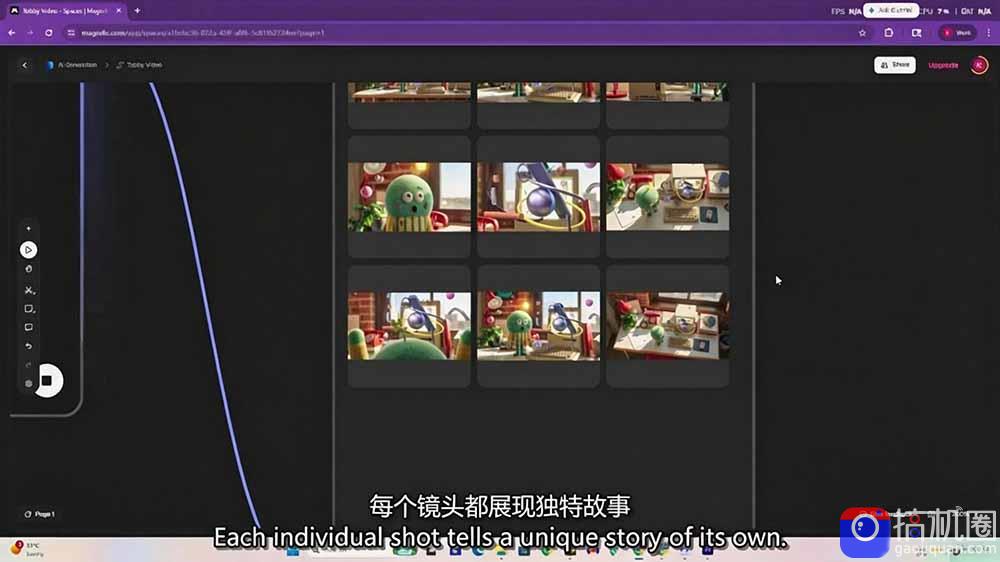Viewport: 1000px width, 562px height.
Task: Open the browser extensions icon
Action: [888, 33]
